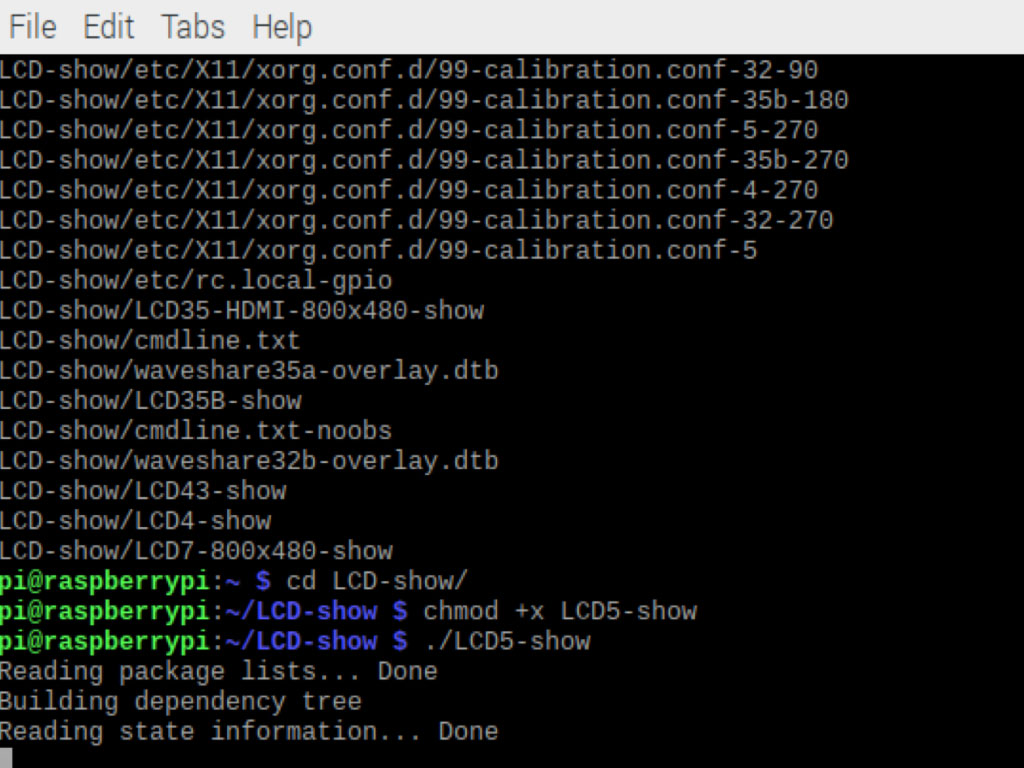Click the line ending in conf-32-270
Image resolution: width=1024 pixels, height=768 pixels.
pos(417,221)
